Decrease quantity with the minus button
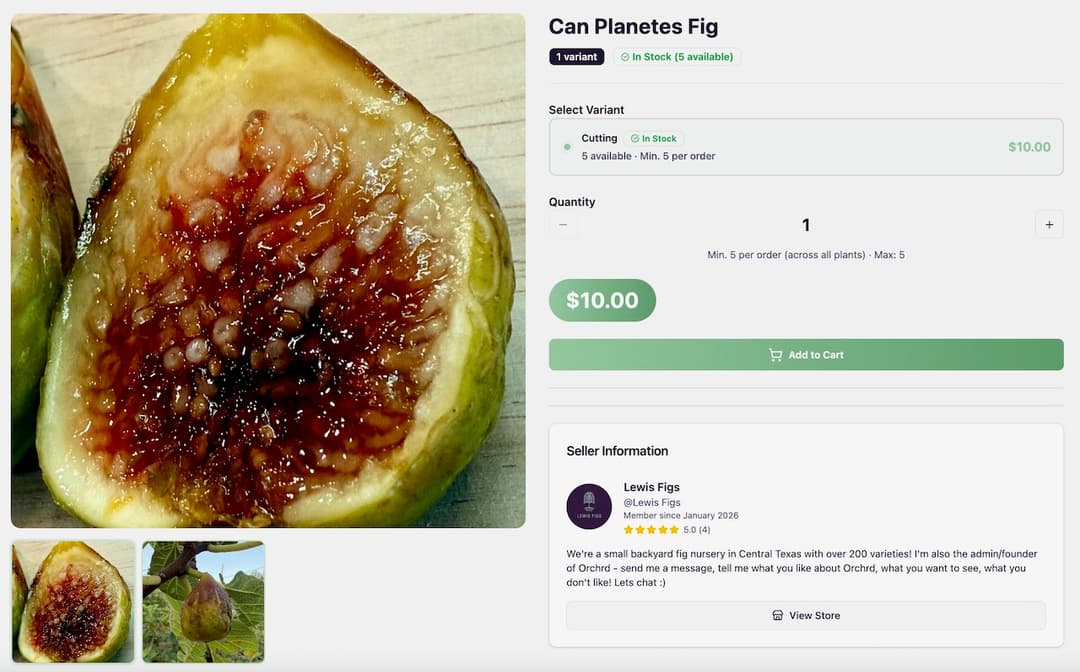1080x672 pixels. 563,225
